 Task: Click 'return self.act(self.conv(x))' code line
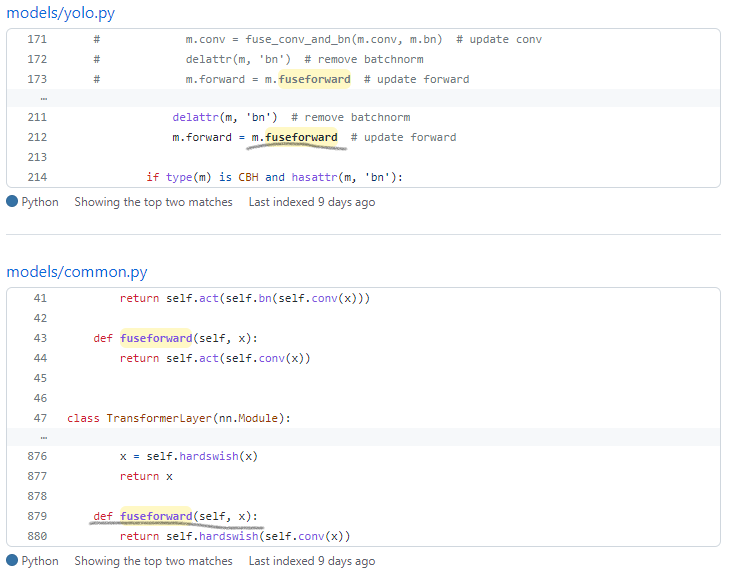pos(215,358)
